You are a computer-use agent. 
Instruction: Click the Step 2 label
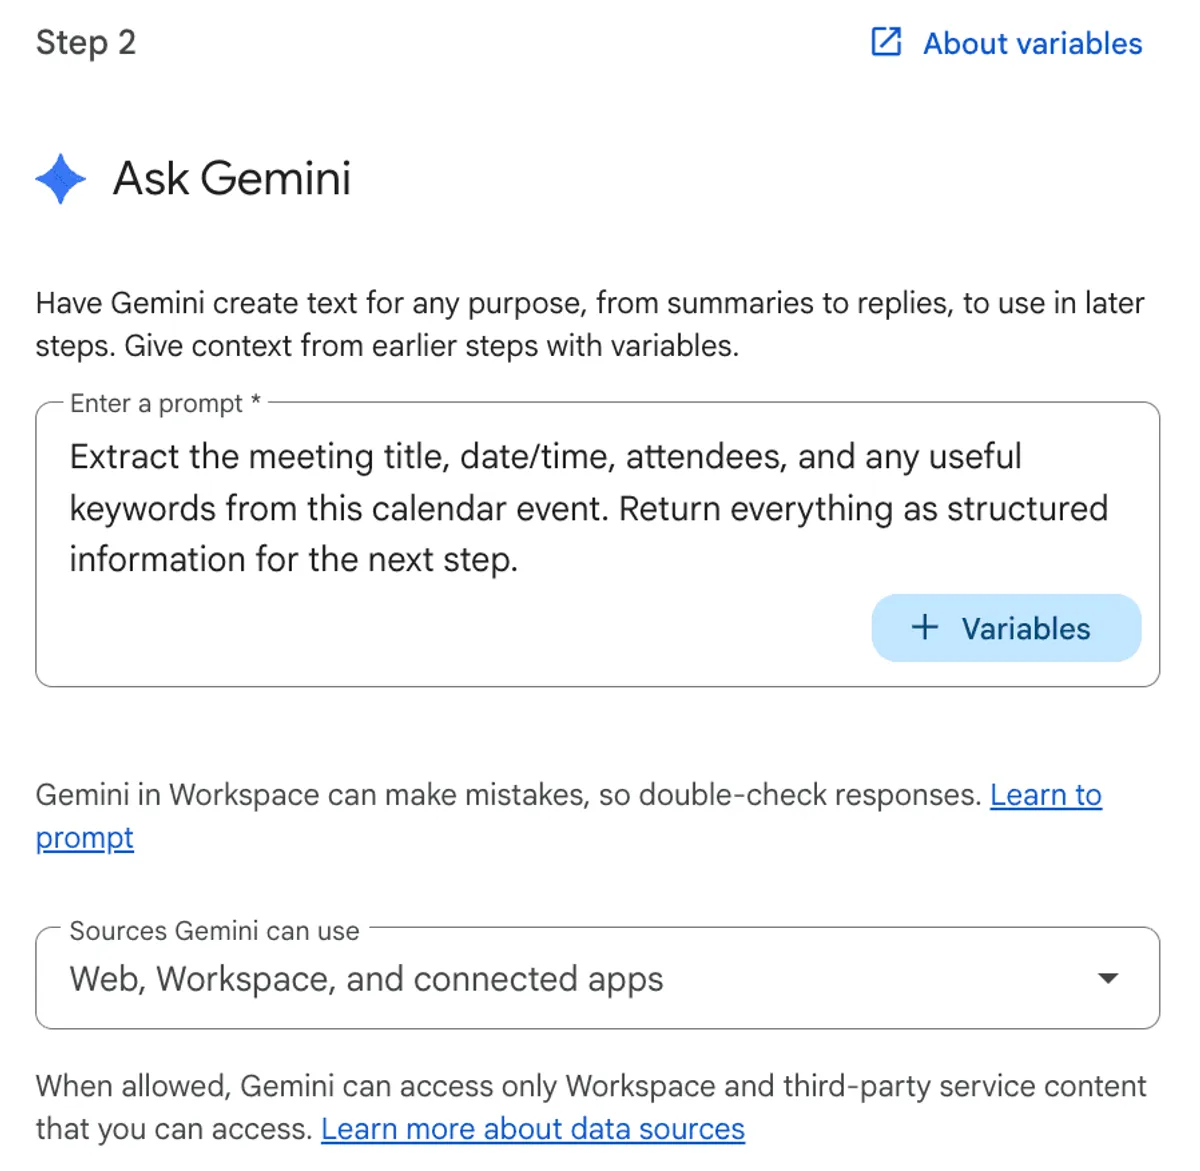[x=86, y=43]
